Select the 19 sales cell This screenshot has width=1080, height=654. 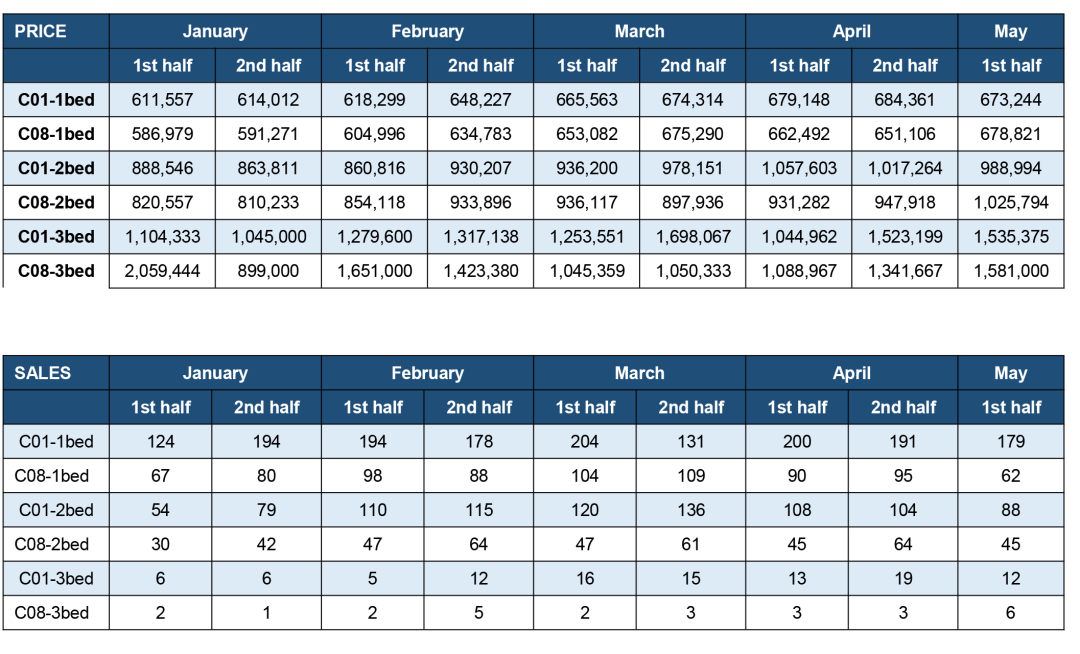click(903, 578)
